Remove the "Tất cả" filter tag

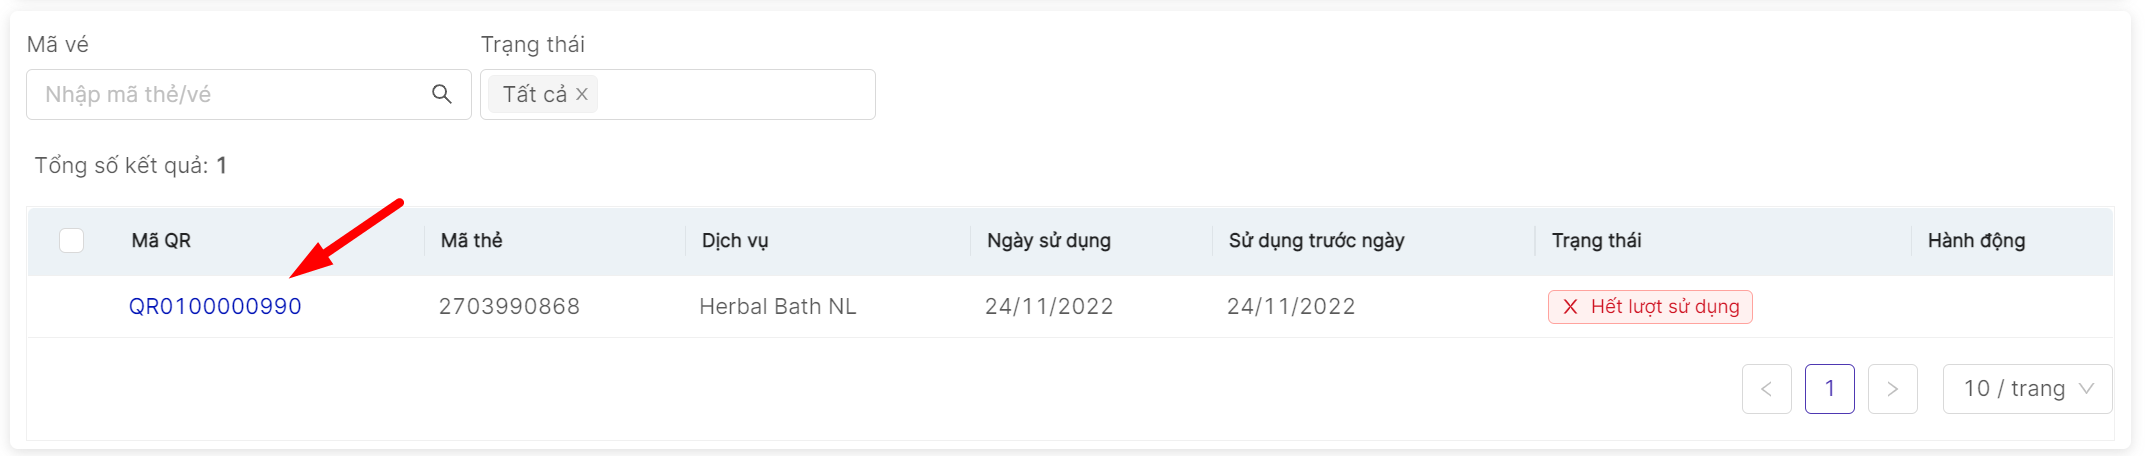(582, 94)
